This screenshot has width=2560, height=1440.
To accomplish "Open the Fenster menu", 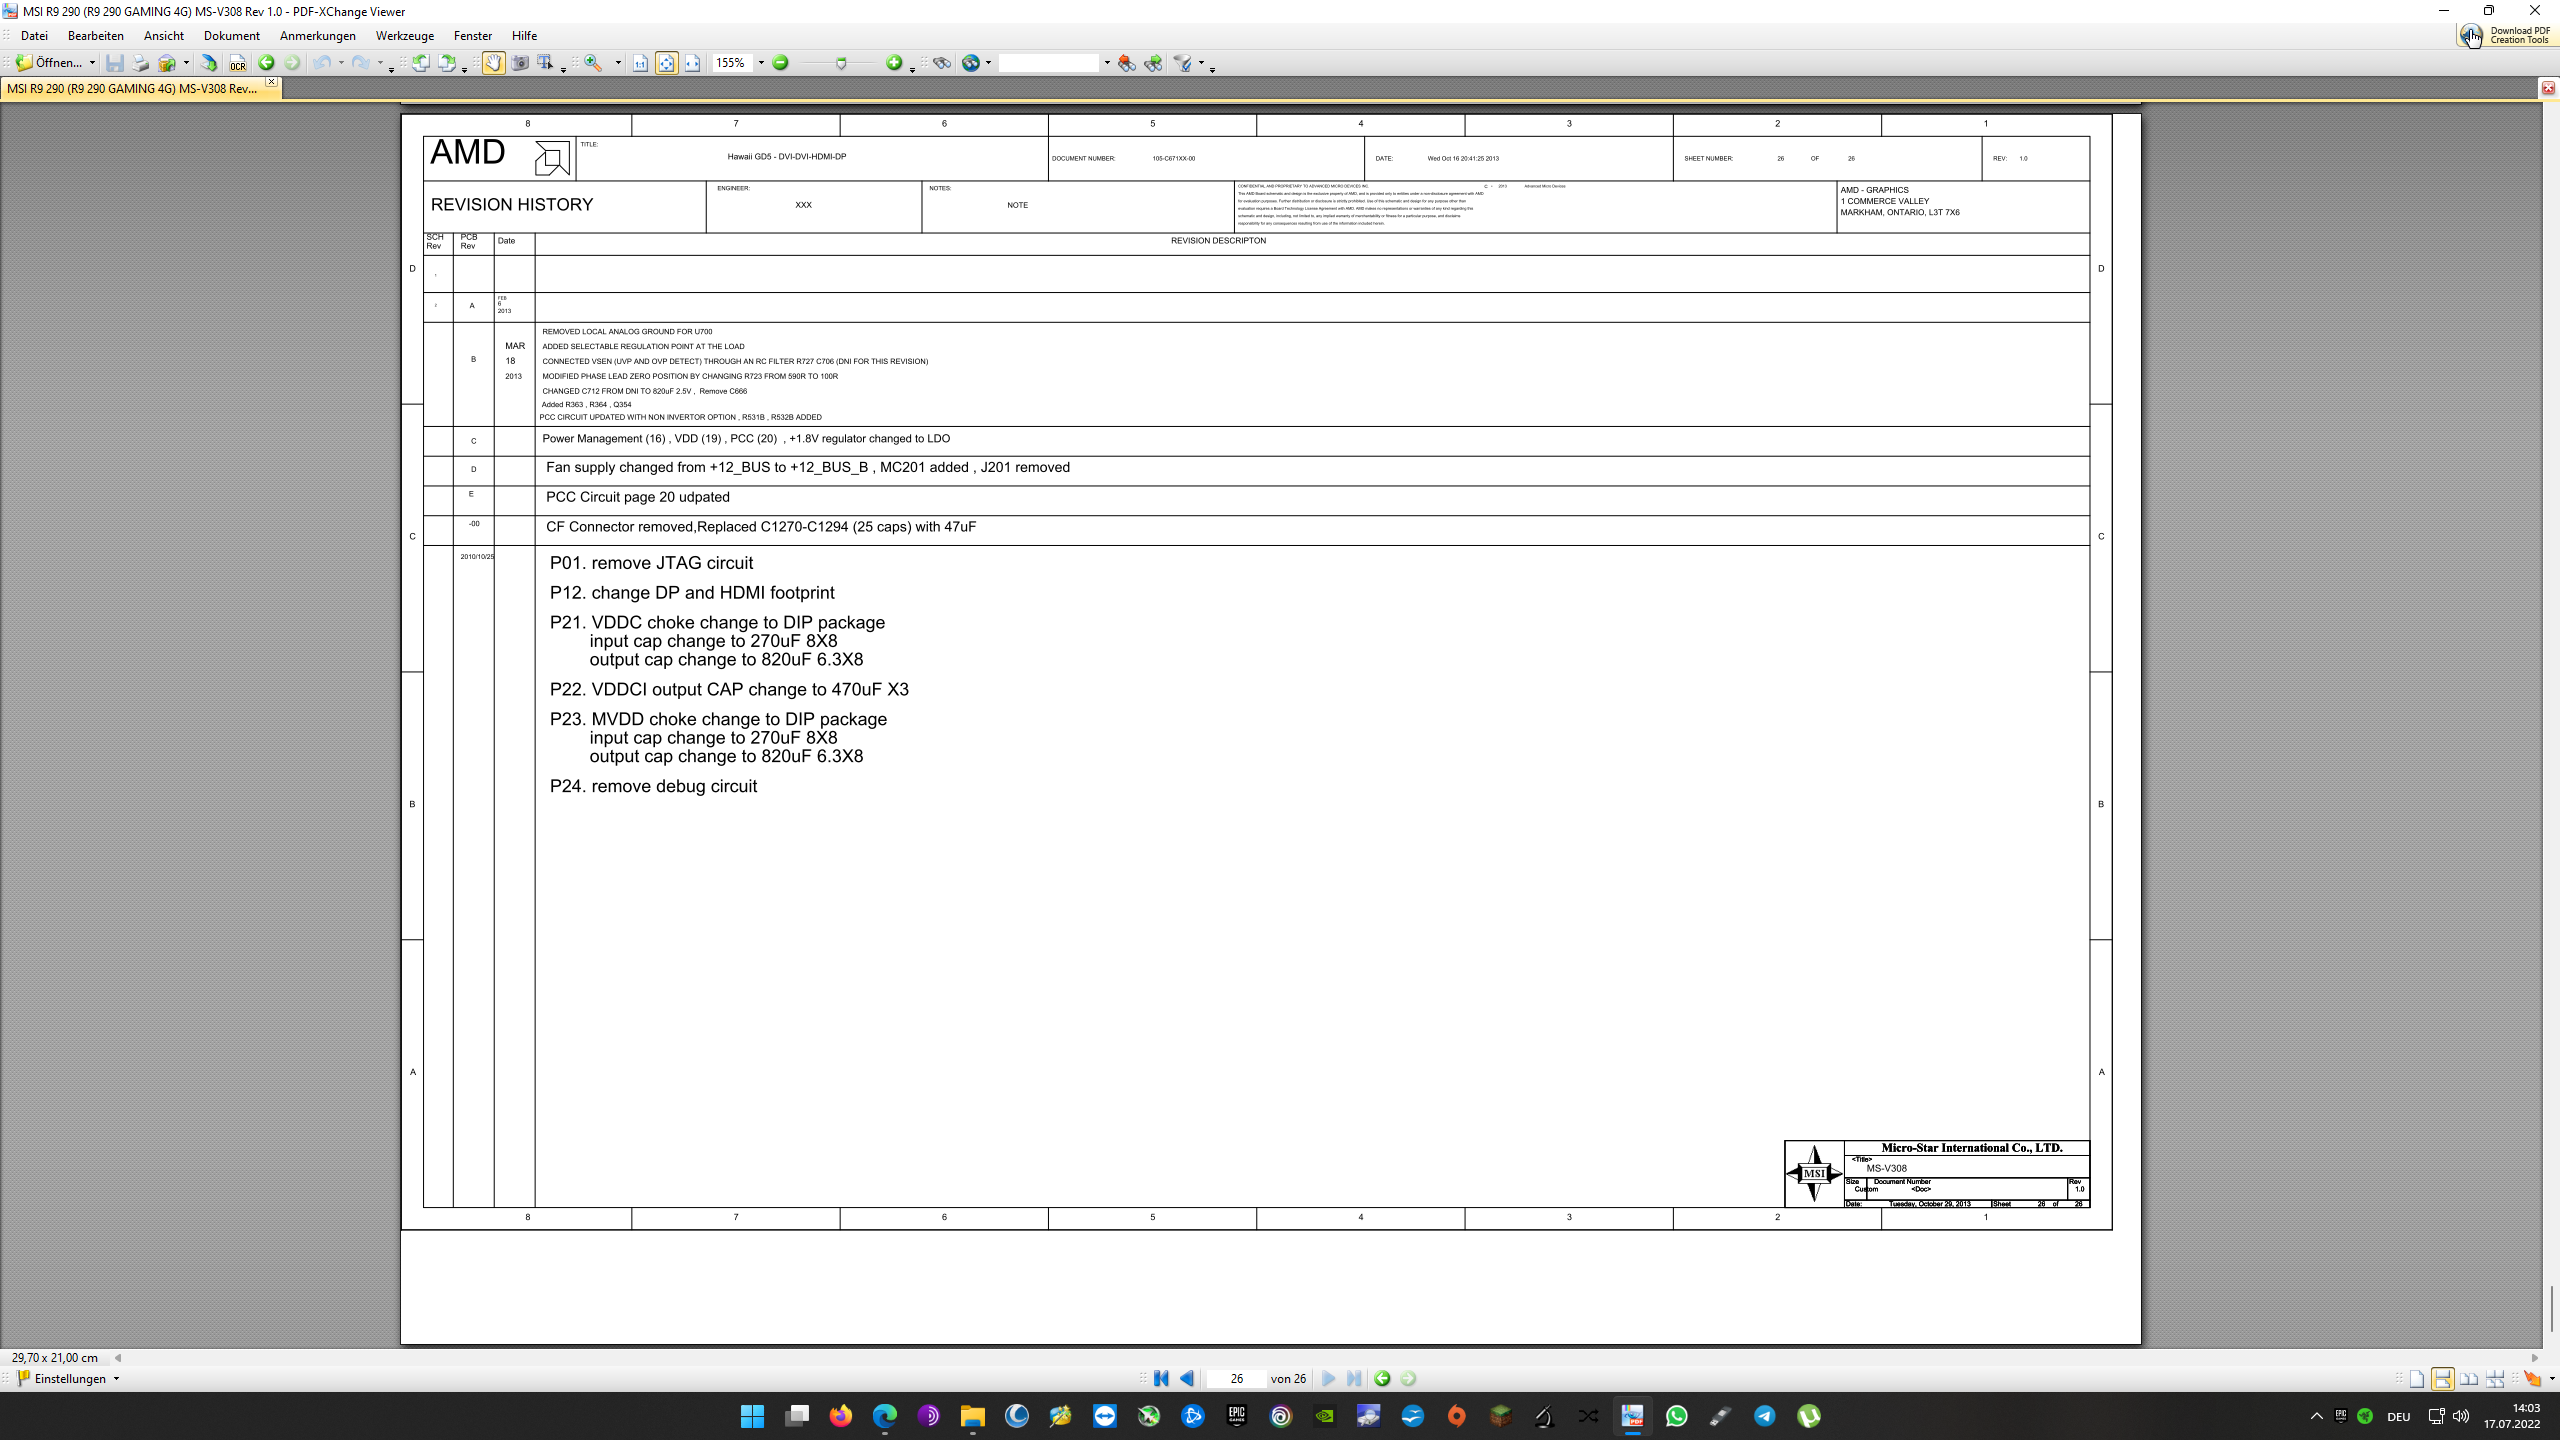I will tap(473, 36).
